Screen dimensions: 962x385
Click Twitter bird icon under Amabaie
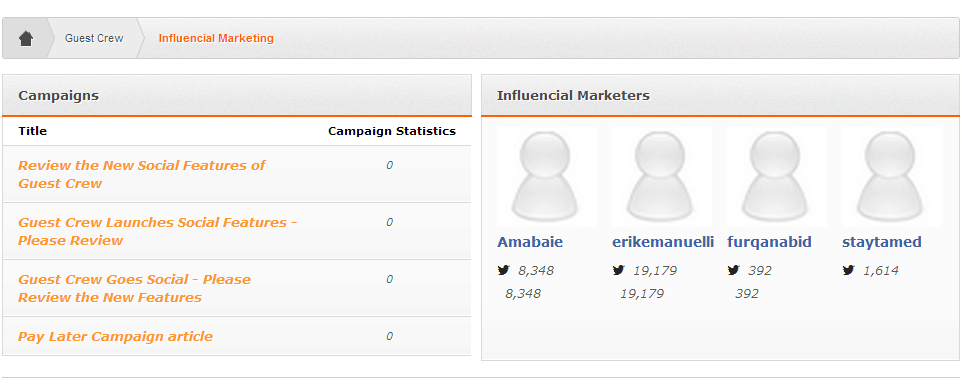(504, 270)
